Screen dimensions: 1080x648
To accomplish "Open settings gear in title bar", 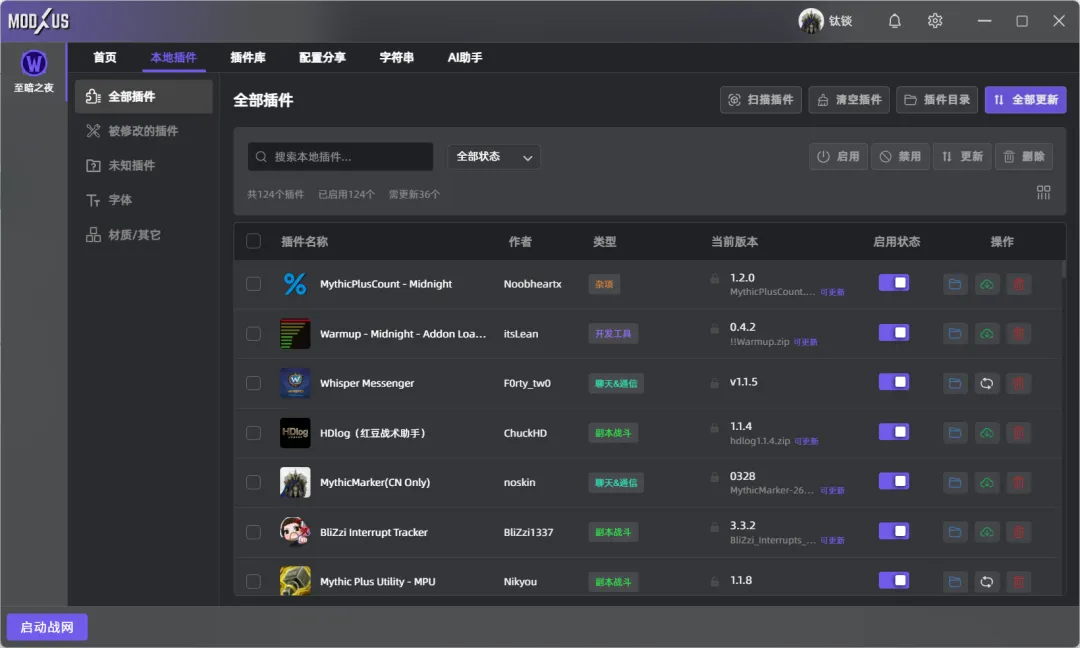I will (x=935, y=21).
